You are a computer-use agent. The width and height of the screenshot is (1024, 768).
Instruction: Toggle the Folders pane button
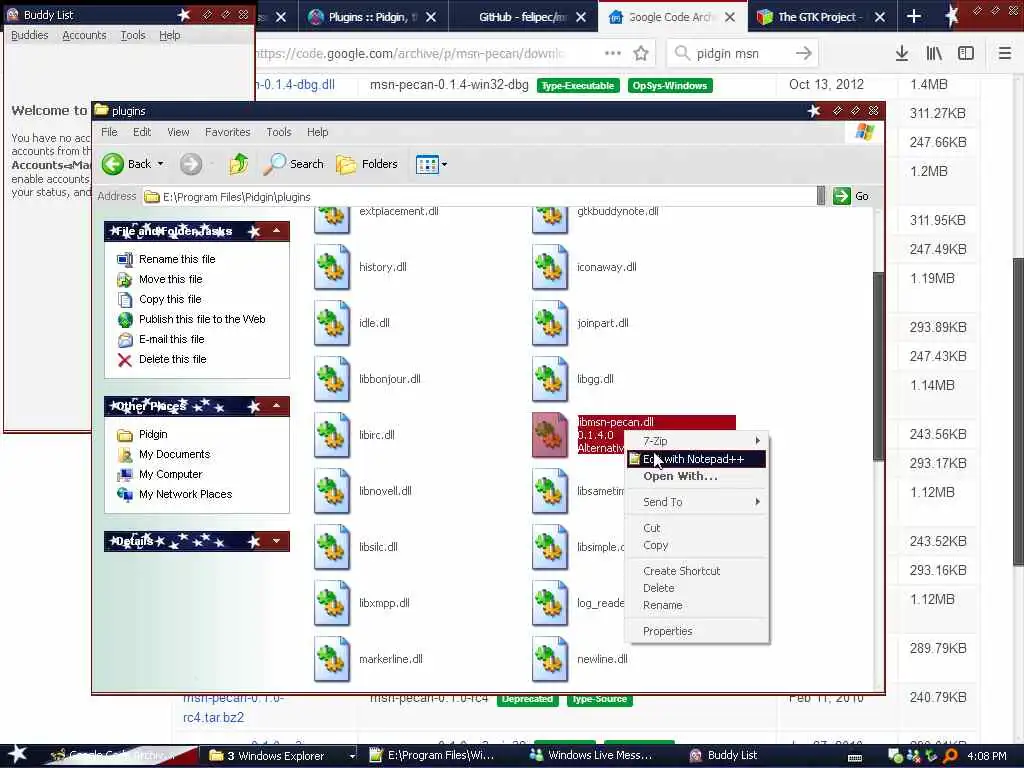(366, 164)
